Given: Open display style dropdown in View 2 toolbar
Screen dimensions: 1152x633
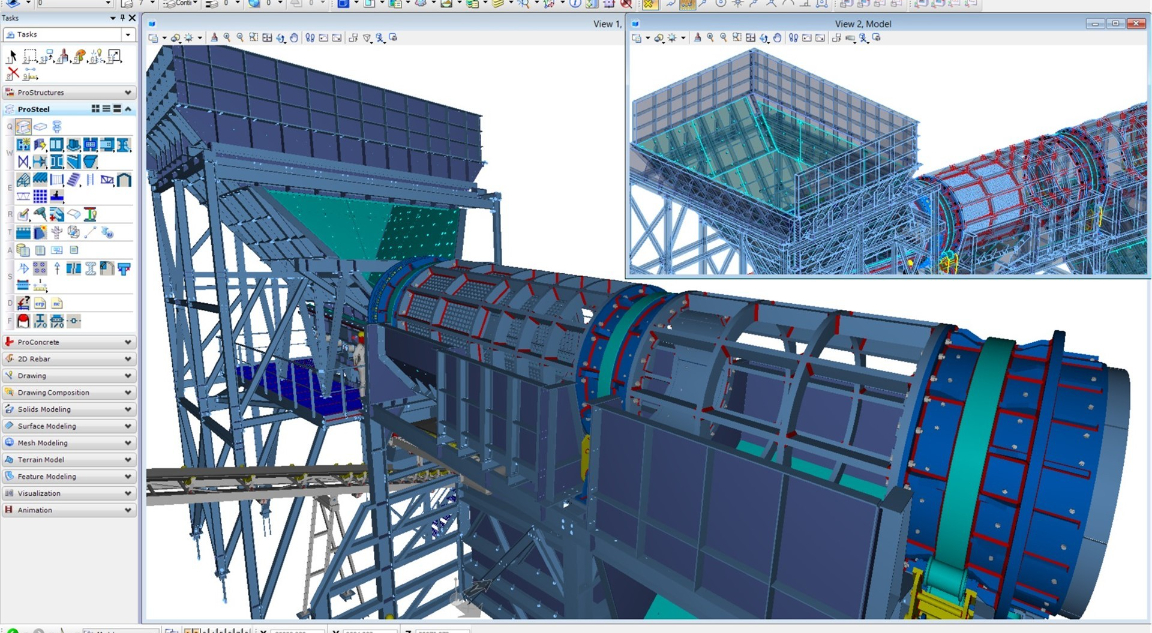Looking at the screenshot, I should (x=661, y=37).
